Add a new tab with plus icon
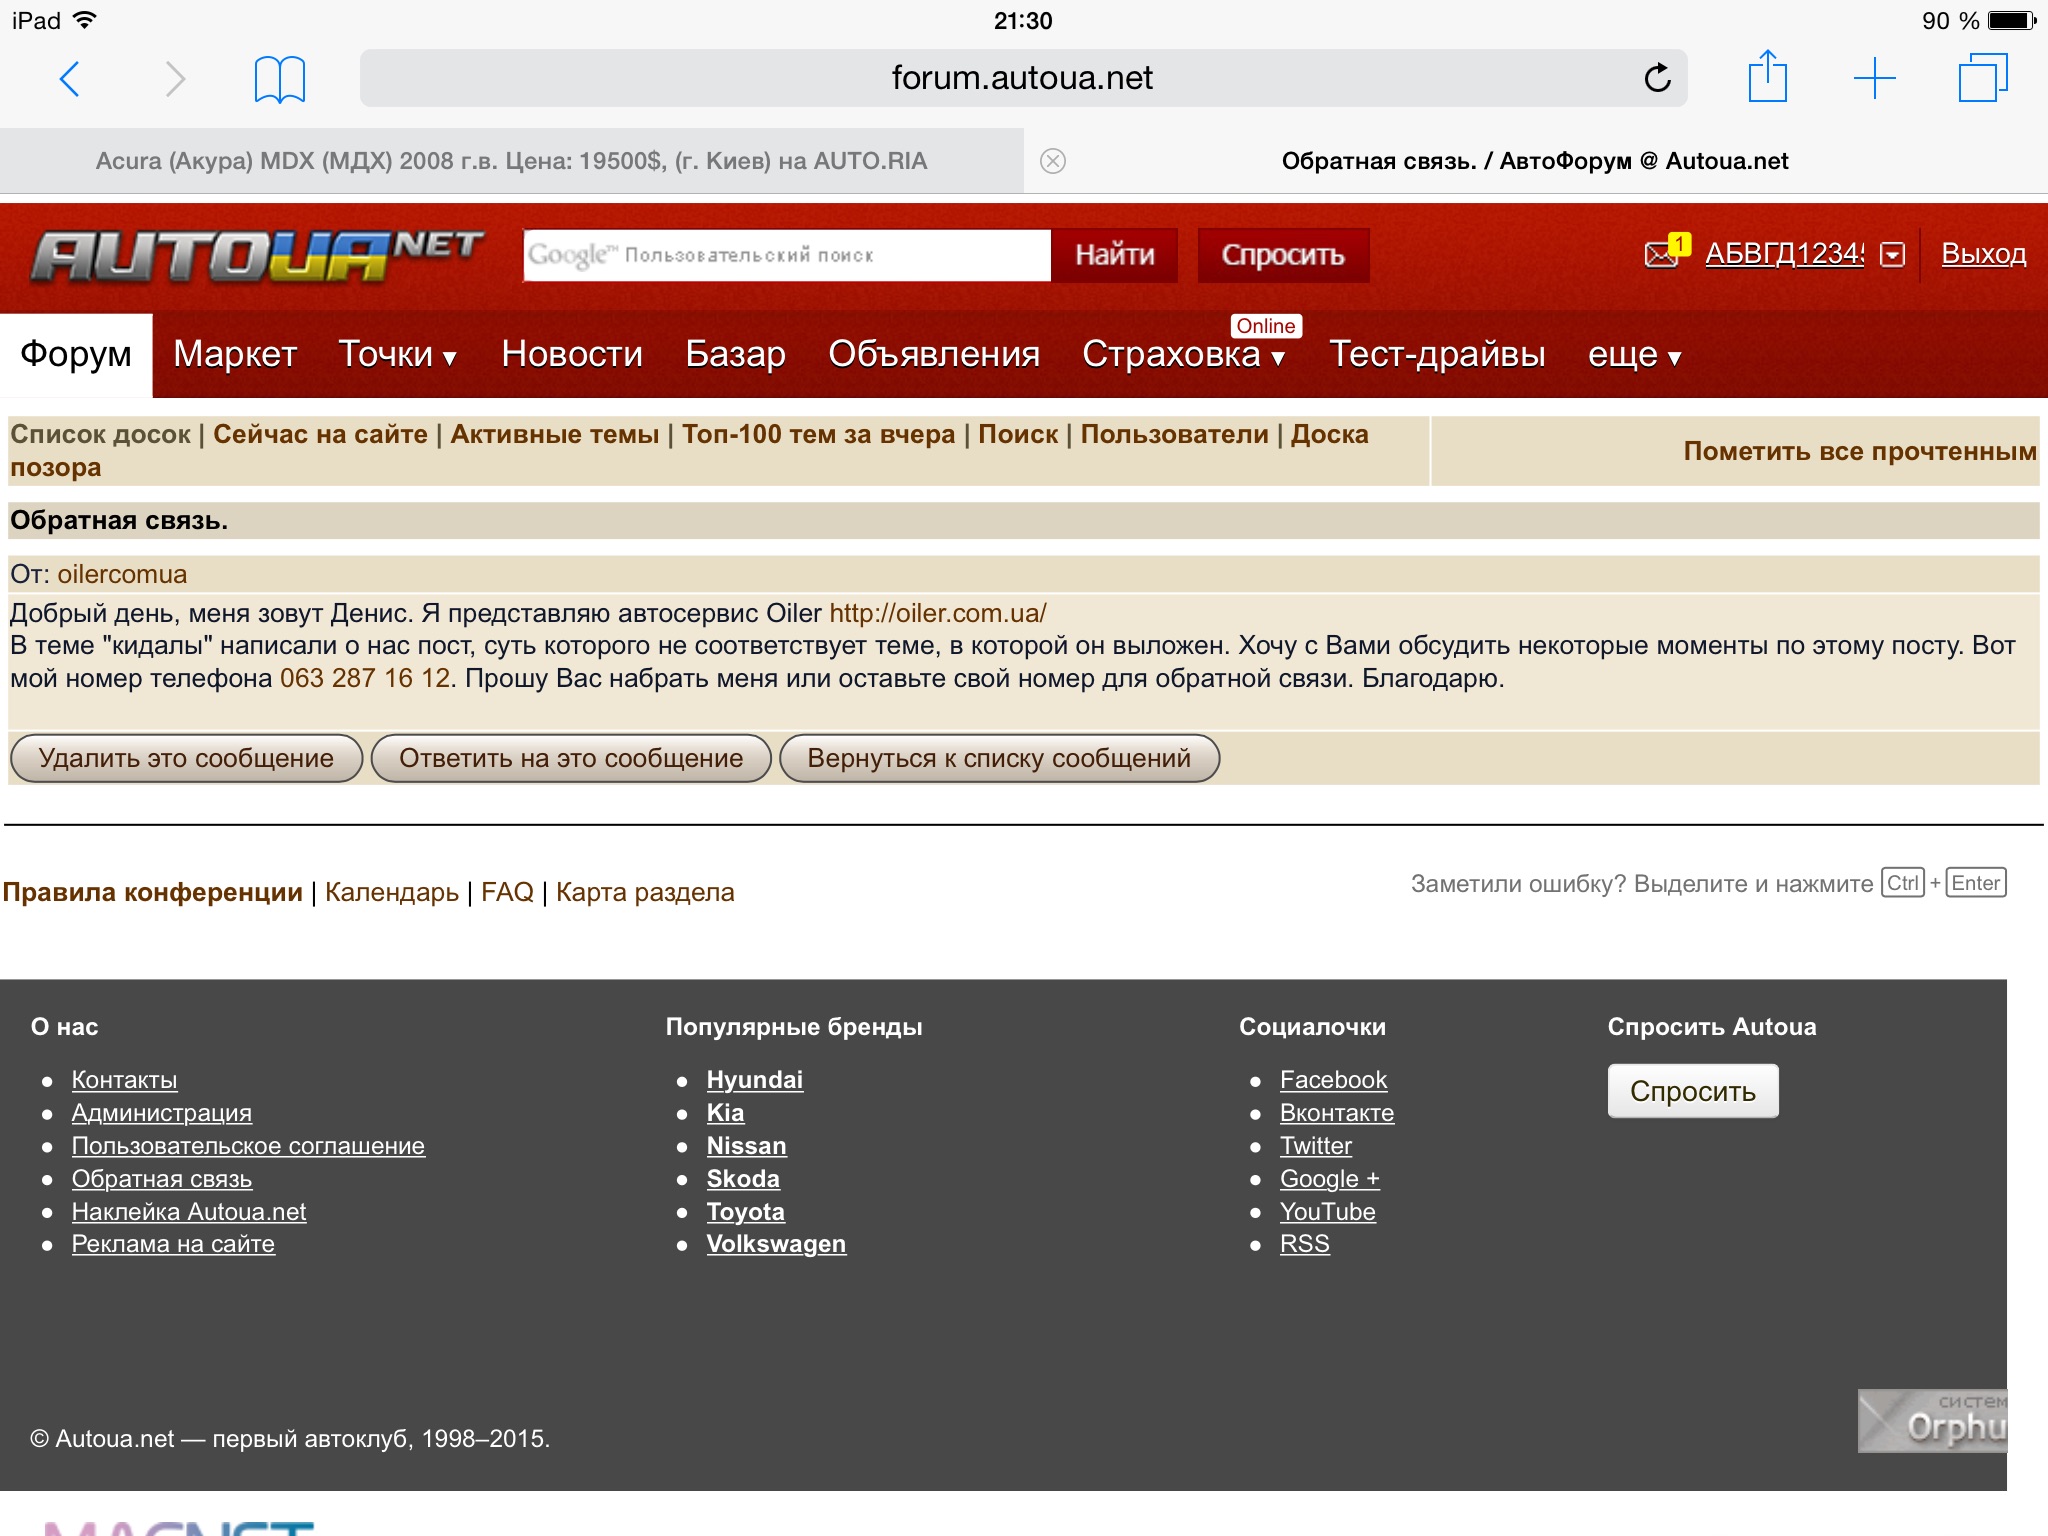Screen dimensions: 2048x1536 (1874, 78)
